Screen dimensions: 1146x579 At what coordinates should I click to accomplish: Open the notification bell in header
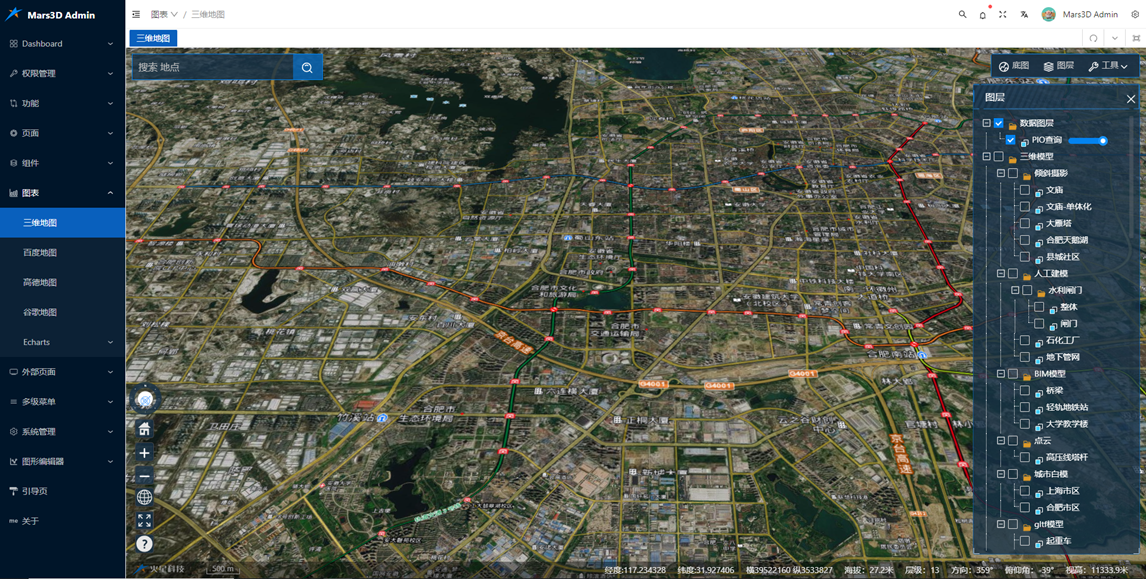tap(982, 15)
